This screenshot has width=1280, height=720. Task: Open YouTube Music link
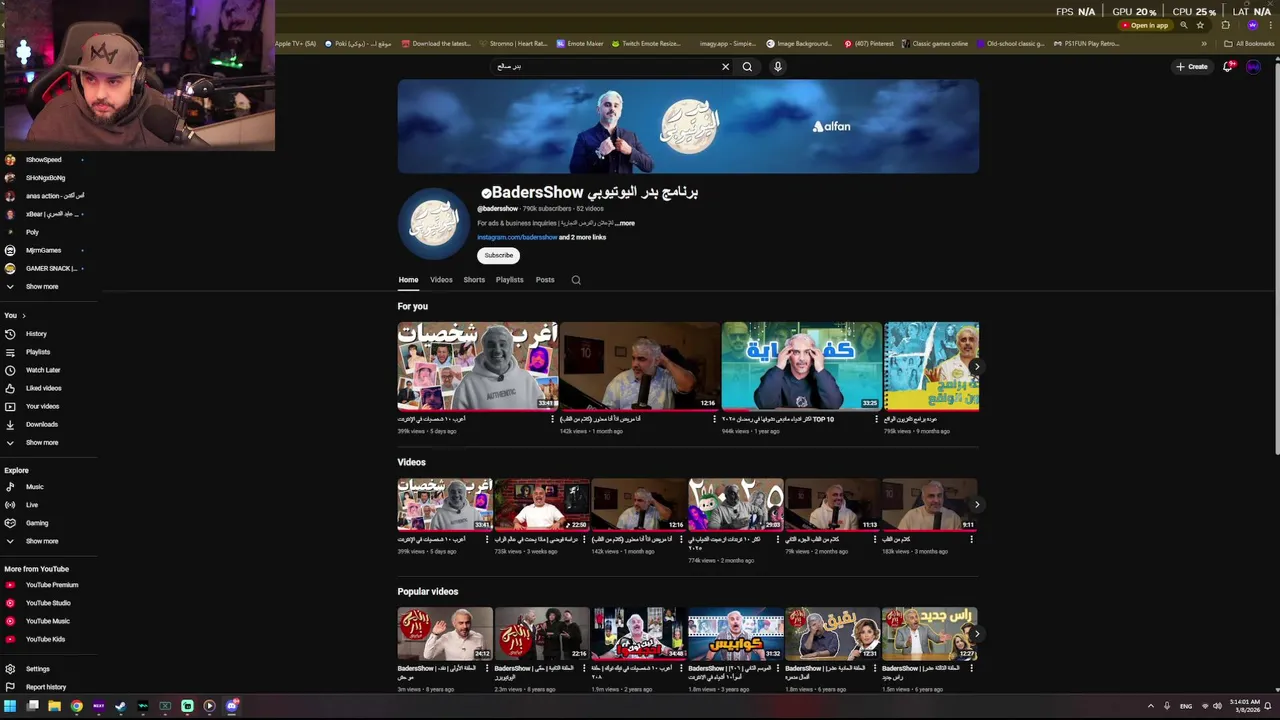[47, 621]
